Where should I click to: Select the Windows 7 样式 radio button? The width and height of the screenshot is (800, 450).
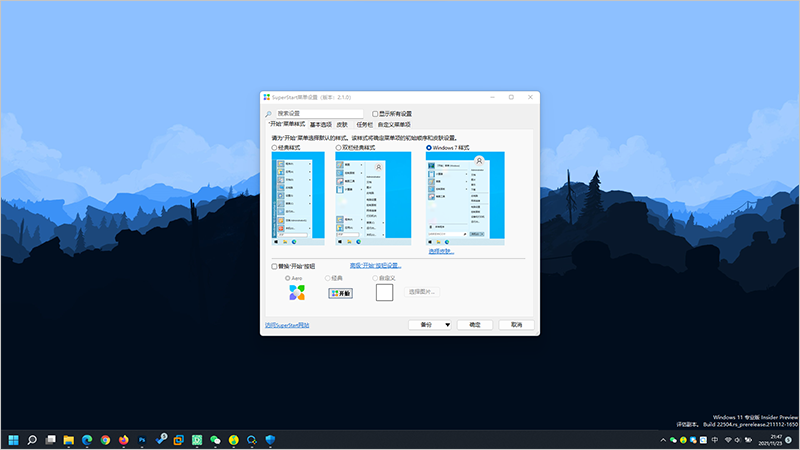(429, 147)
